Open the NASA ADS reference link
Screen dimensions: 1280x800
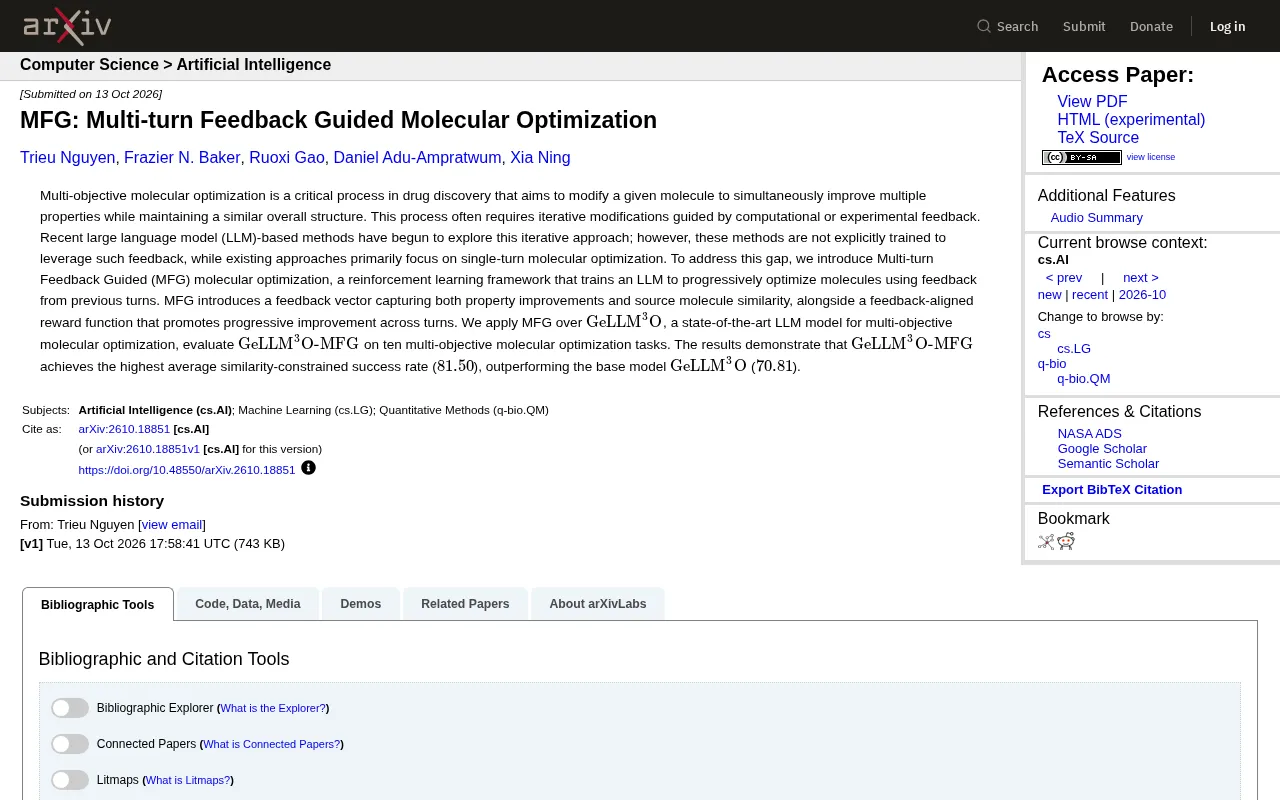(x=1090, y=434)
